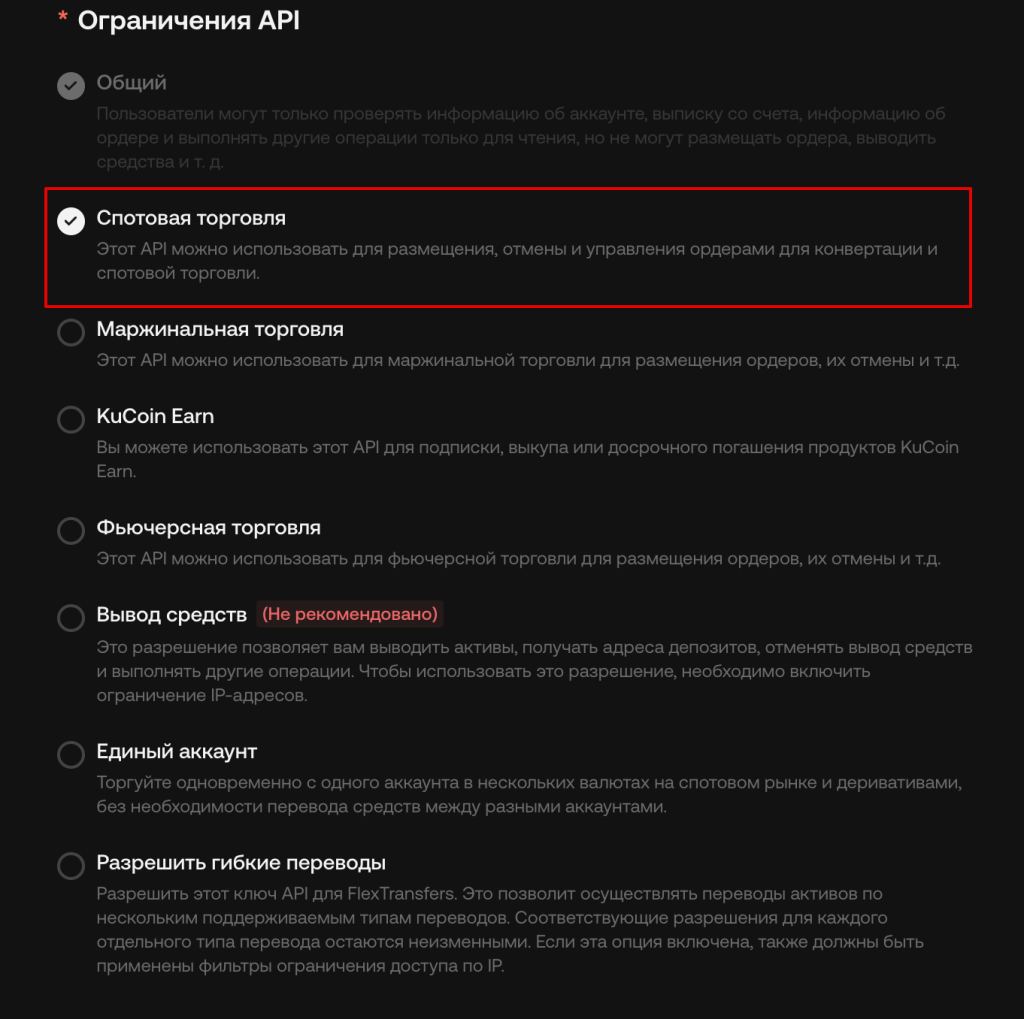This screenshot has height=1019, width=1024.
Task: Click the greyed-out Общий checkmark icon
Action: 71,86
